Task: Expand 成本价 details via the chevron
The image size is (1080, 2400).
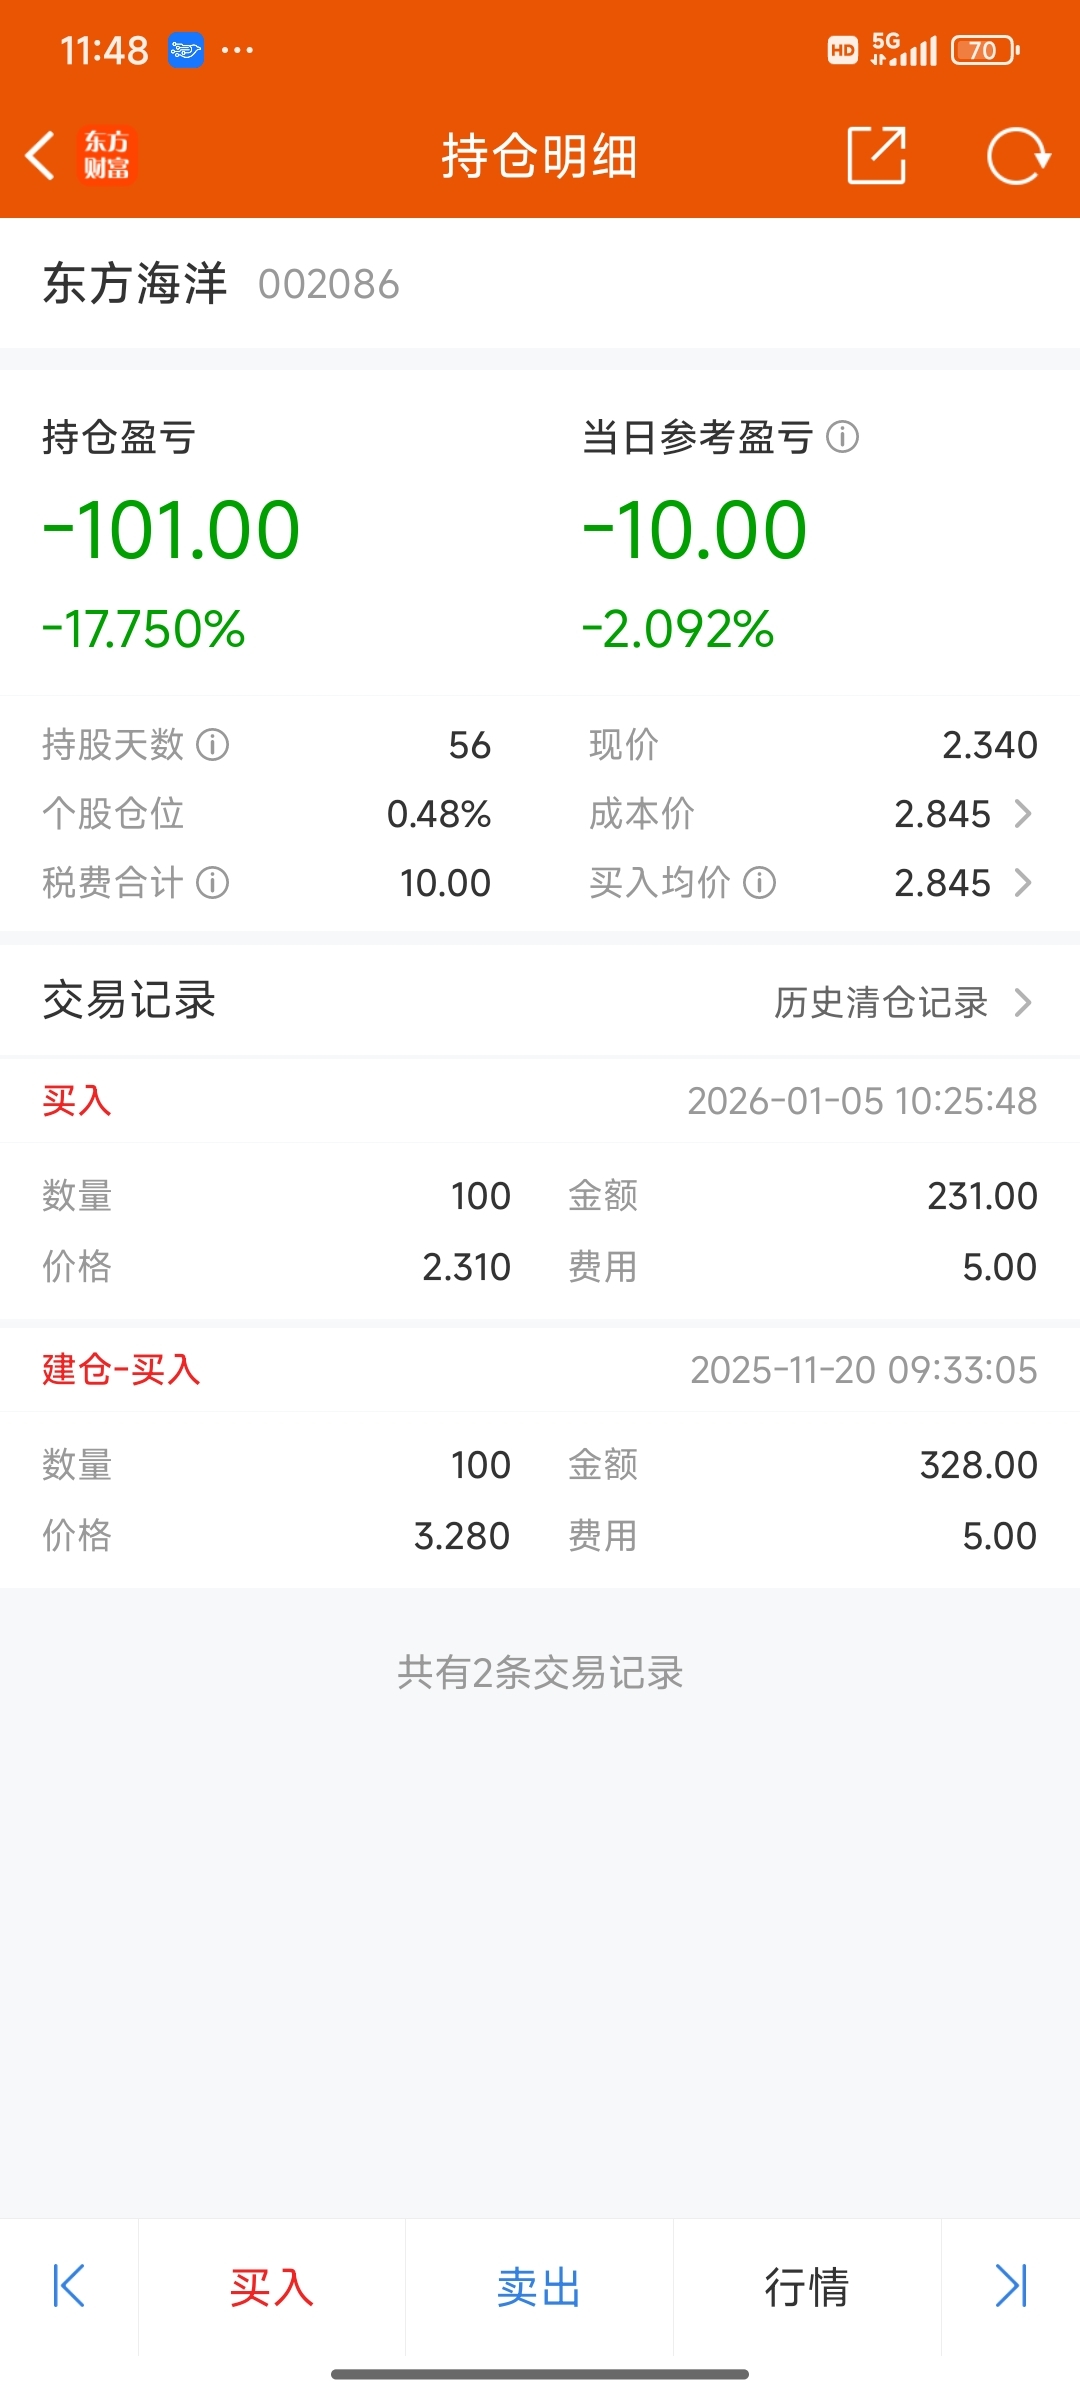Action: click(1022, 814)
